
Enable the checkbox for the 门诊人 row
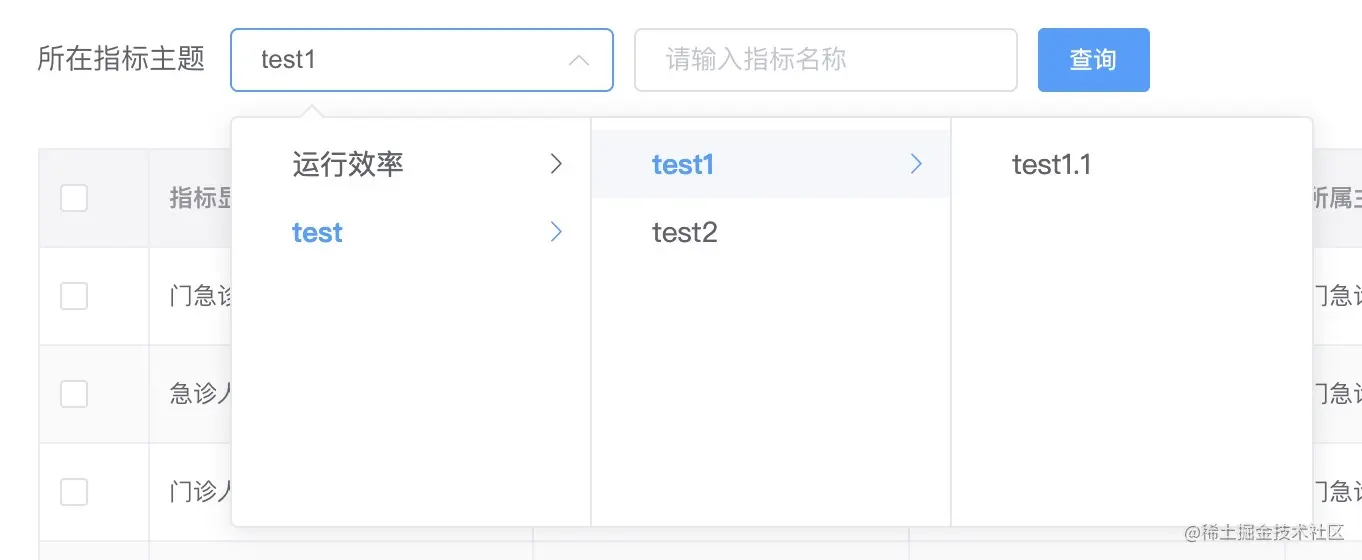pyautogui.click(x=74, y=492)
